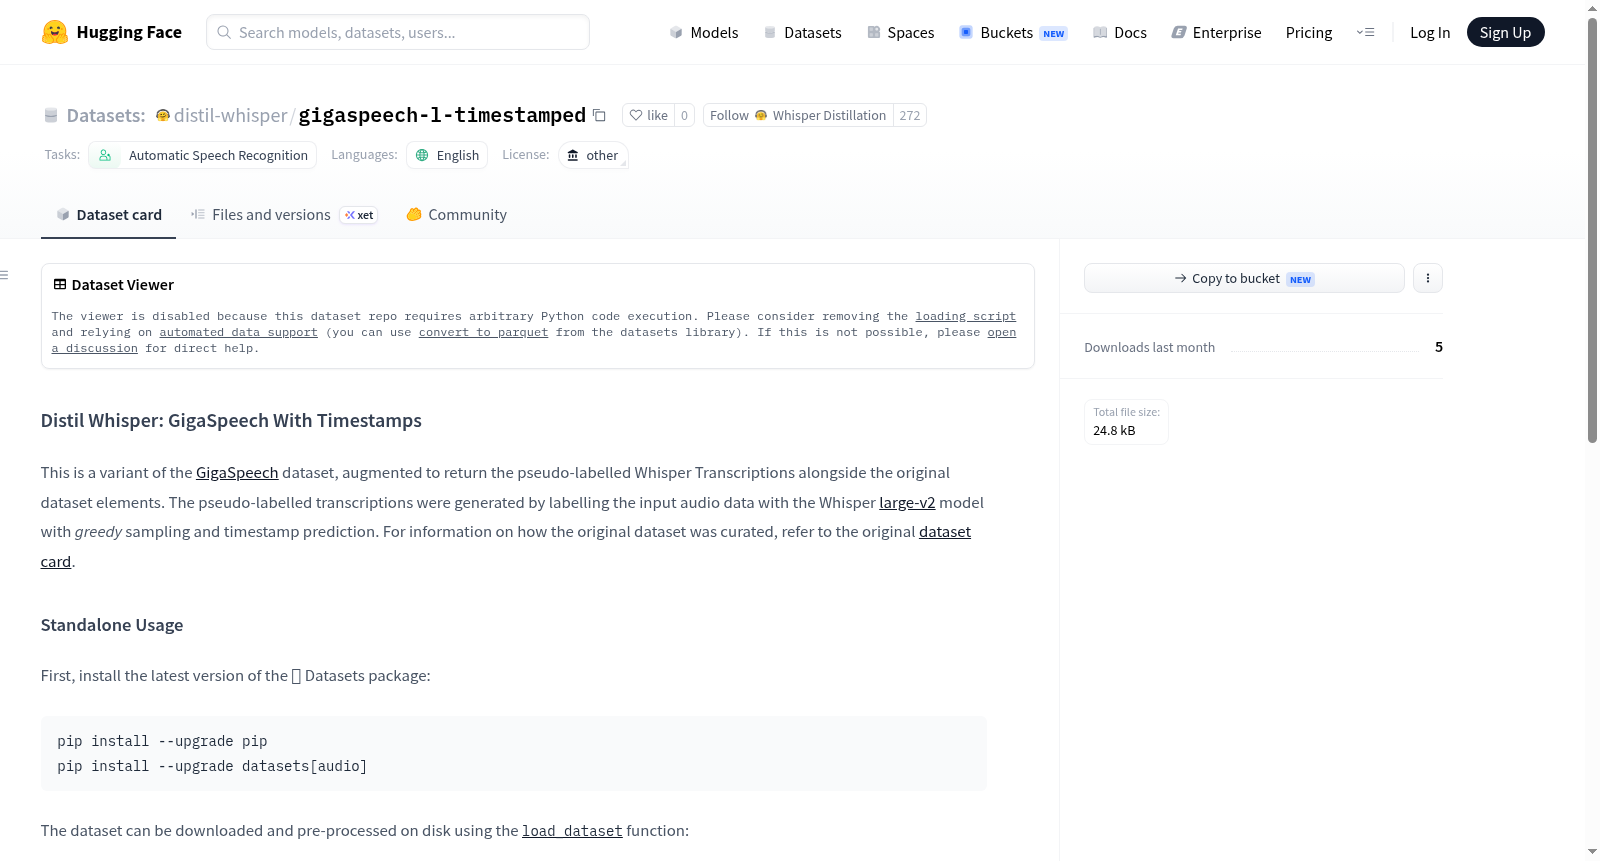Open the Datasets page
The height and width of the screenshot is (861, 1600).
(803, 32)
